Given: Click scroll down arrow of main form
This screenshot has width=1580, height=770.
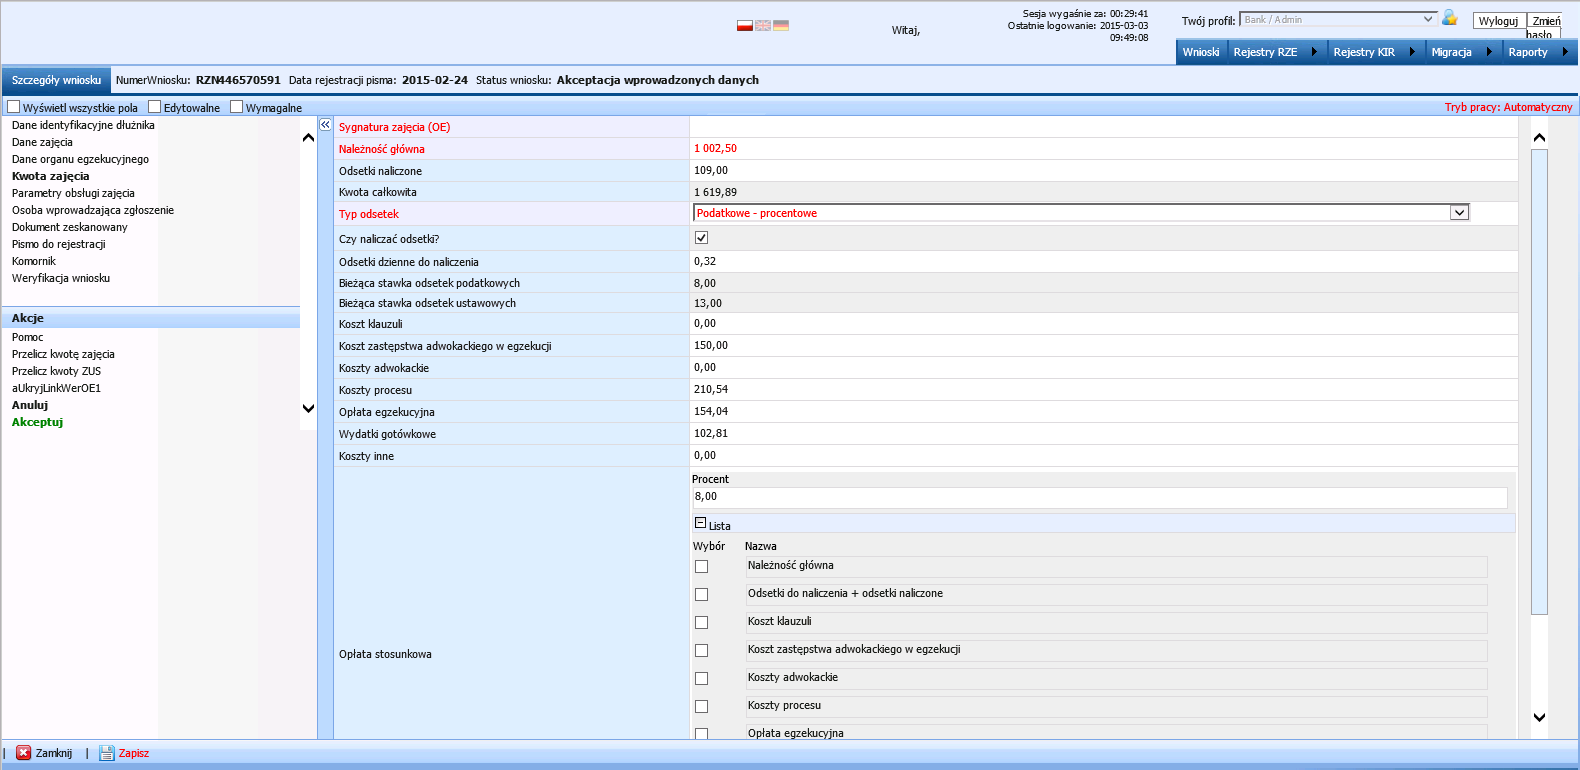Looking at the screenshot, I should pos(1539,717).
